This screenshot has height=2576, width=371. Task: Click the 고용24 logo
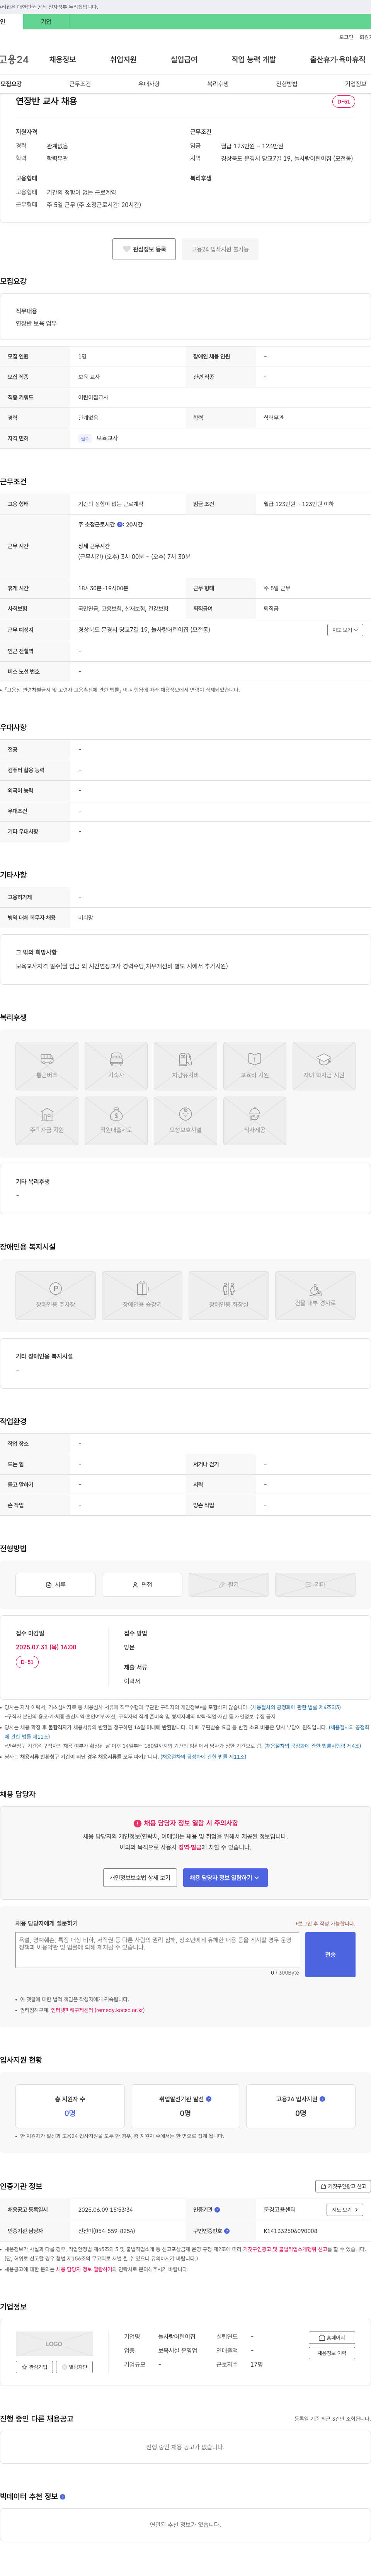(x=14, y=60)
